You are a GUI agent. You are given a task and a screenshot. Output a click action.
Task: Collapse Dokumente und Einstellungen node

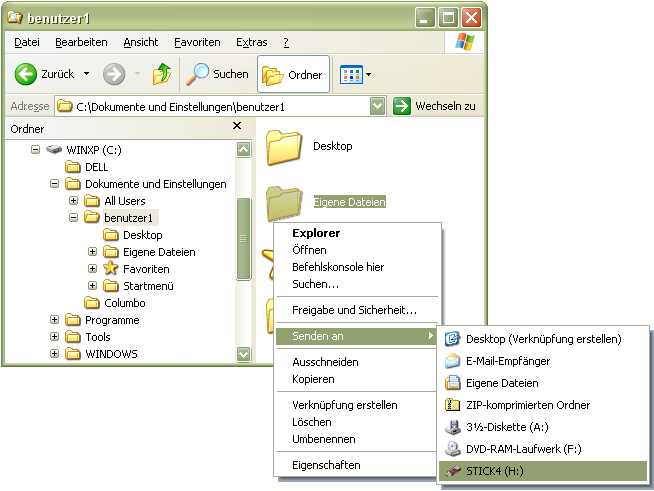[54, 184]
